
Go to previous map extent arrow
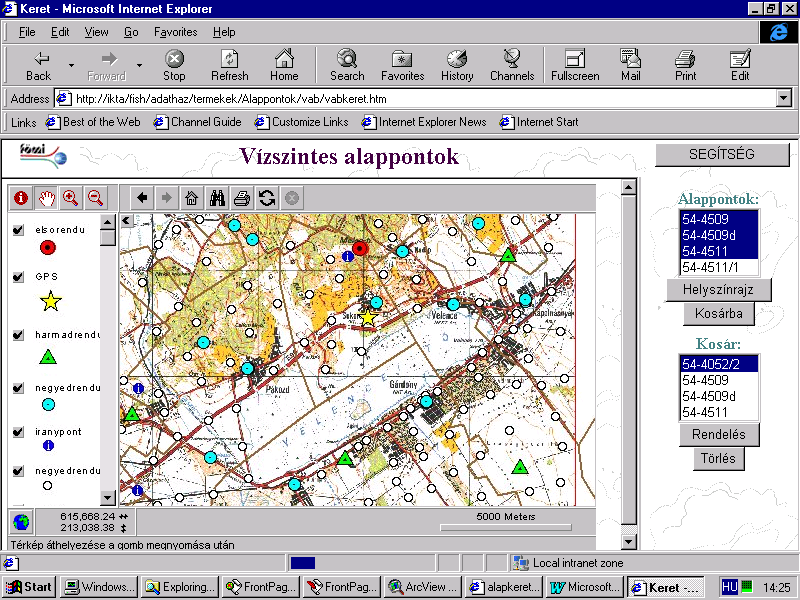pyautogui.click(x=142, y=198)
